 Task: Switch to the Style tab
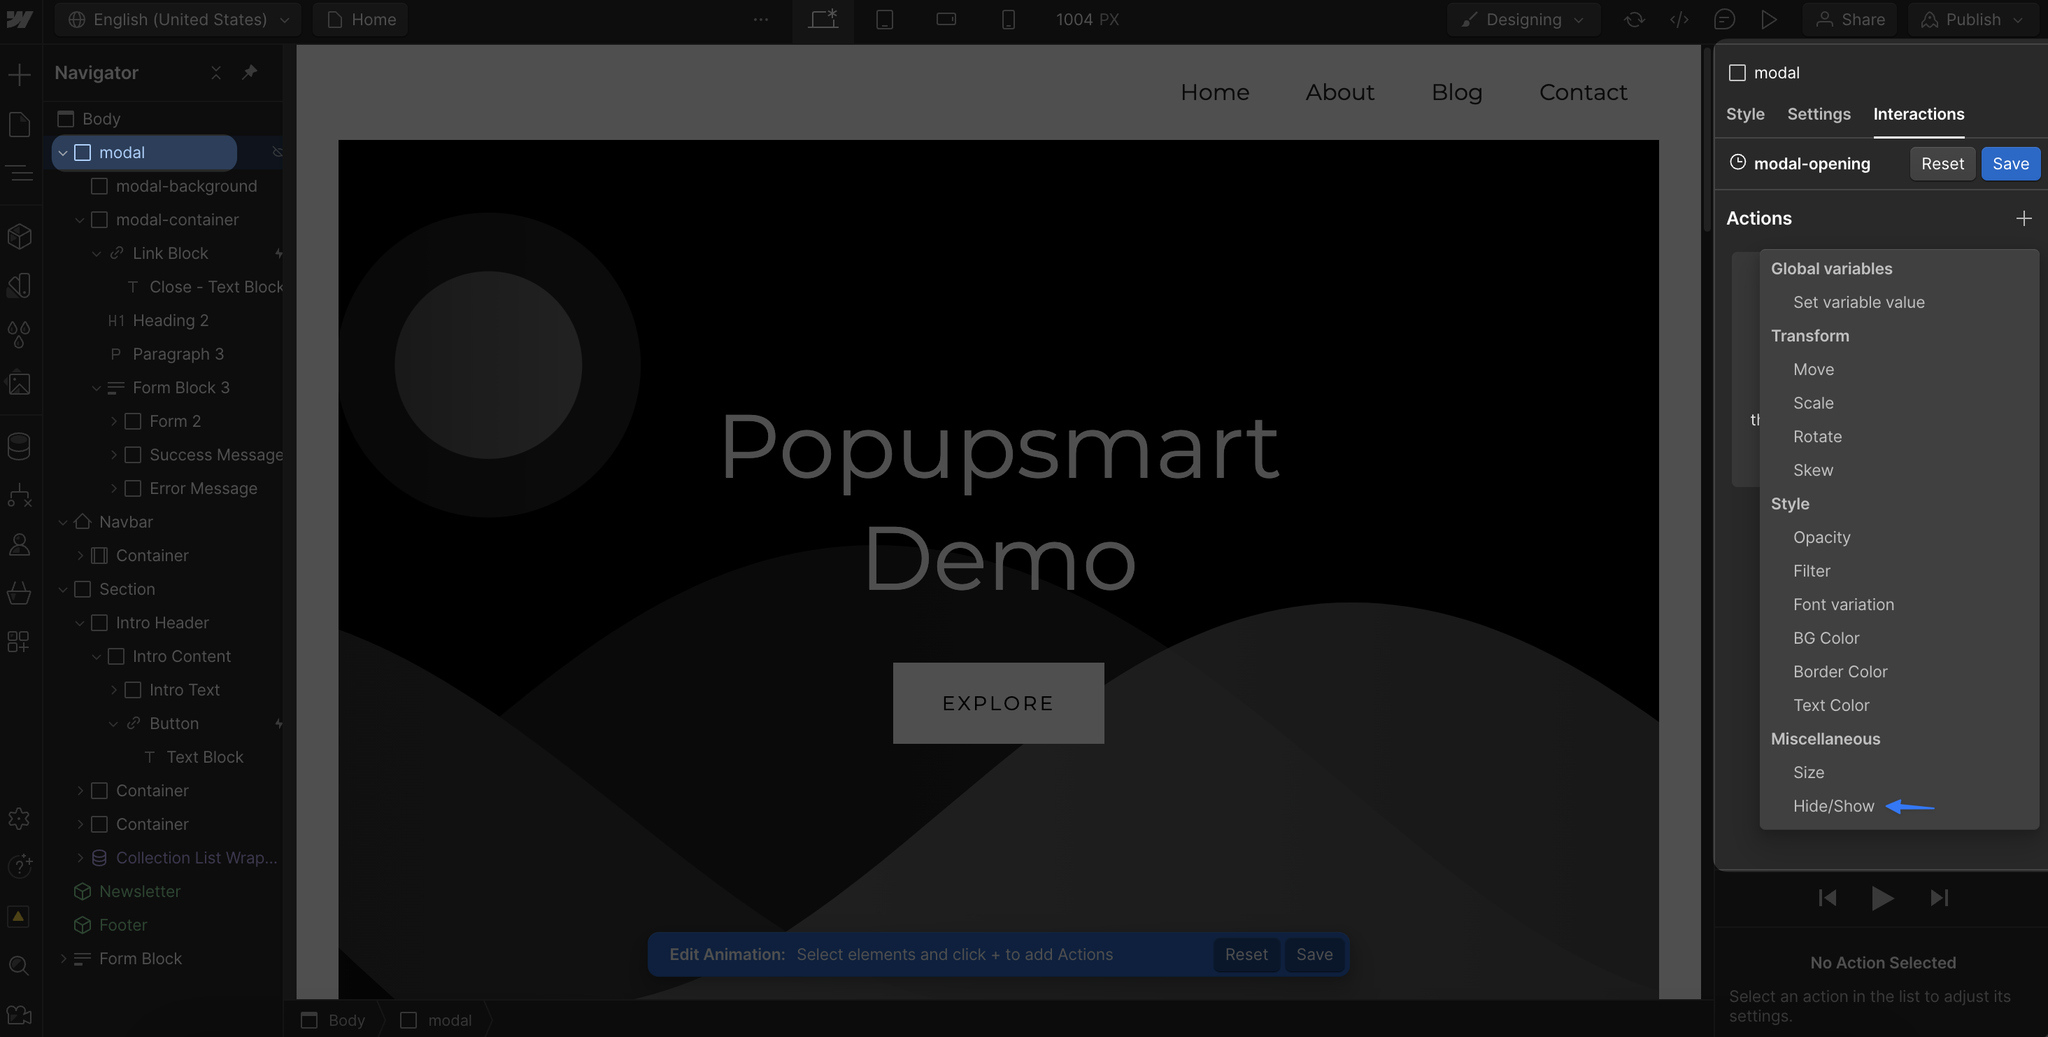pos(1745,114)
